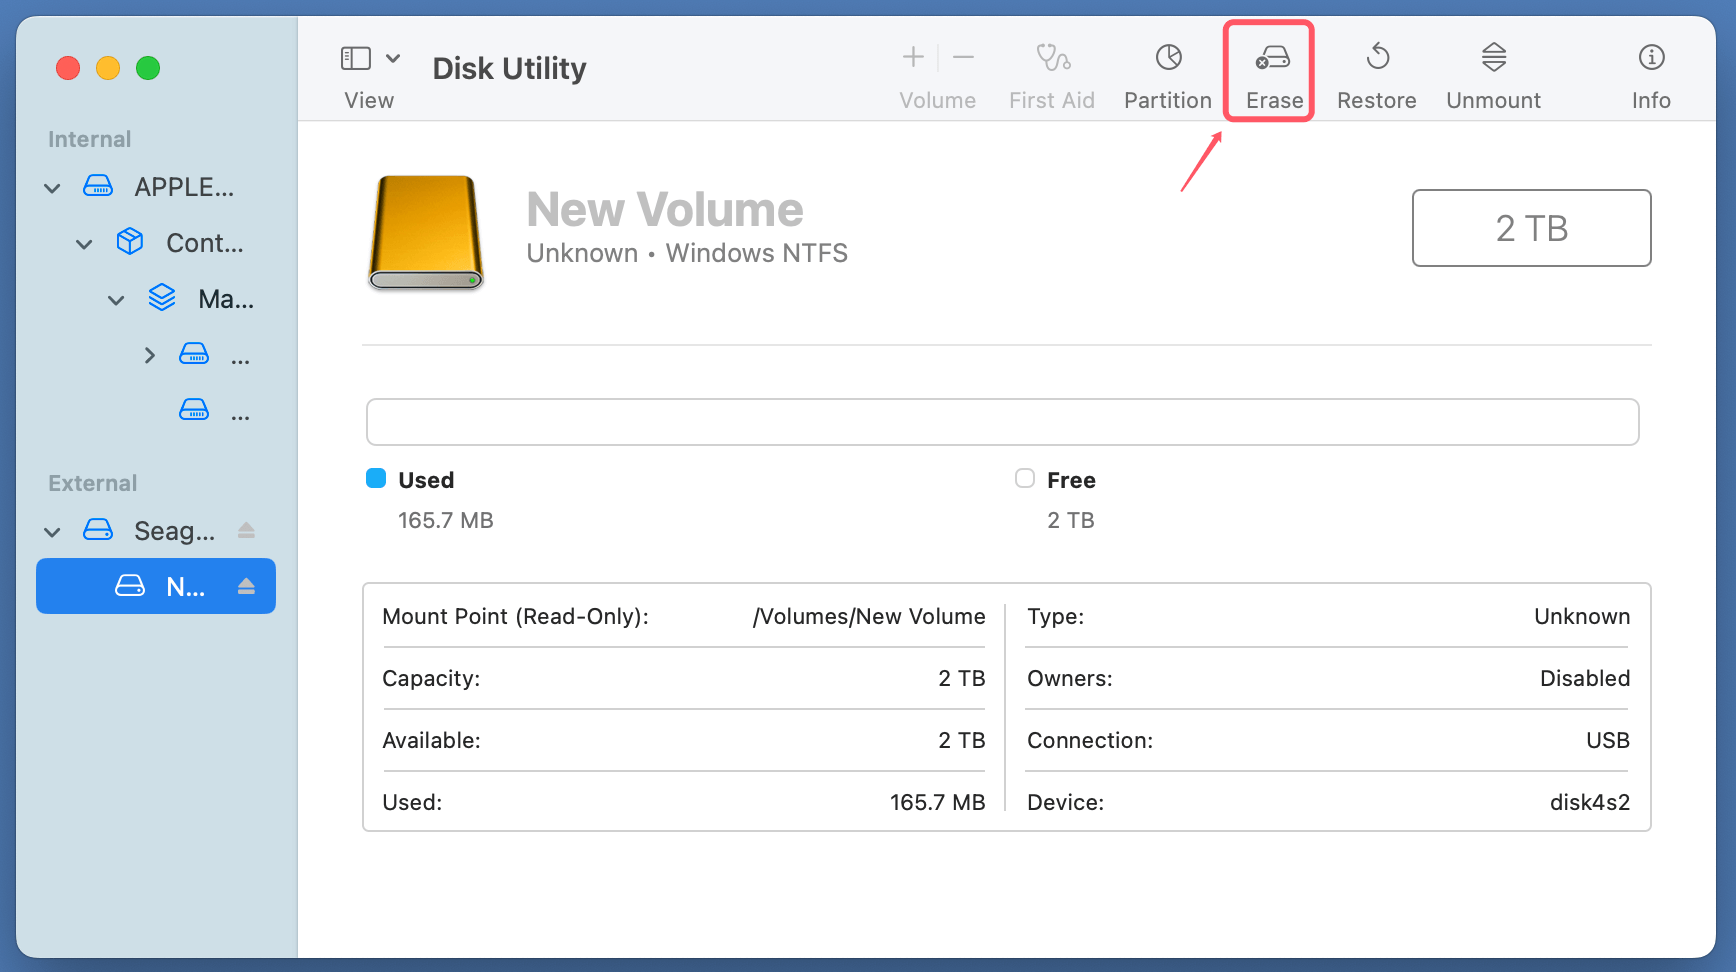The width and height of the screenshot is (1736, 972).
Task: Expand the nested Macintosh volume disclosure arrow
Action: 115,299
